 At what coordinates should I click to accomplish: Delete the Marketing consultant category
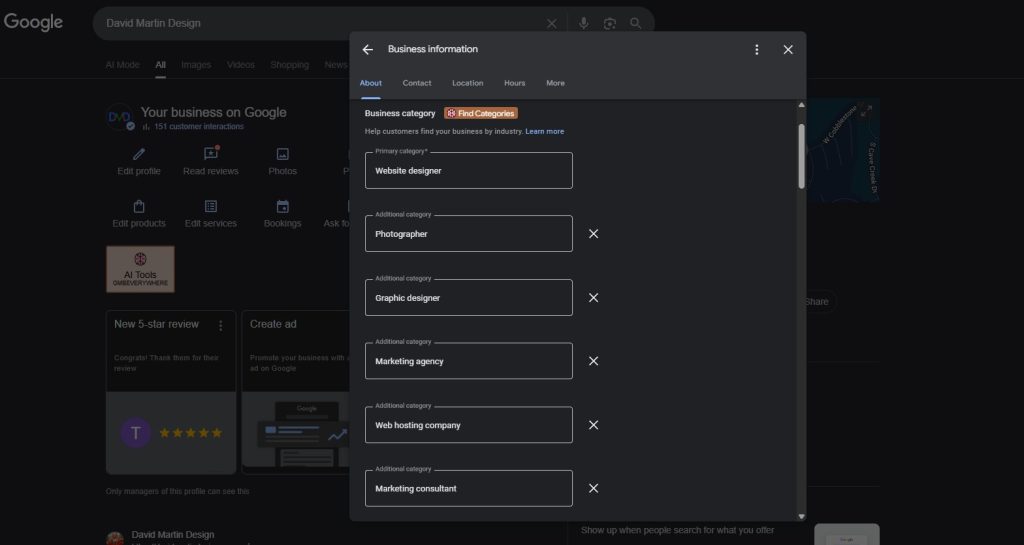point(593,488)
